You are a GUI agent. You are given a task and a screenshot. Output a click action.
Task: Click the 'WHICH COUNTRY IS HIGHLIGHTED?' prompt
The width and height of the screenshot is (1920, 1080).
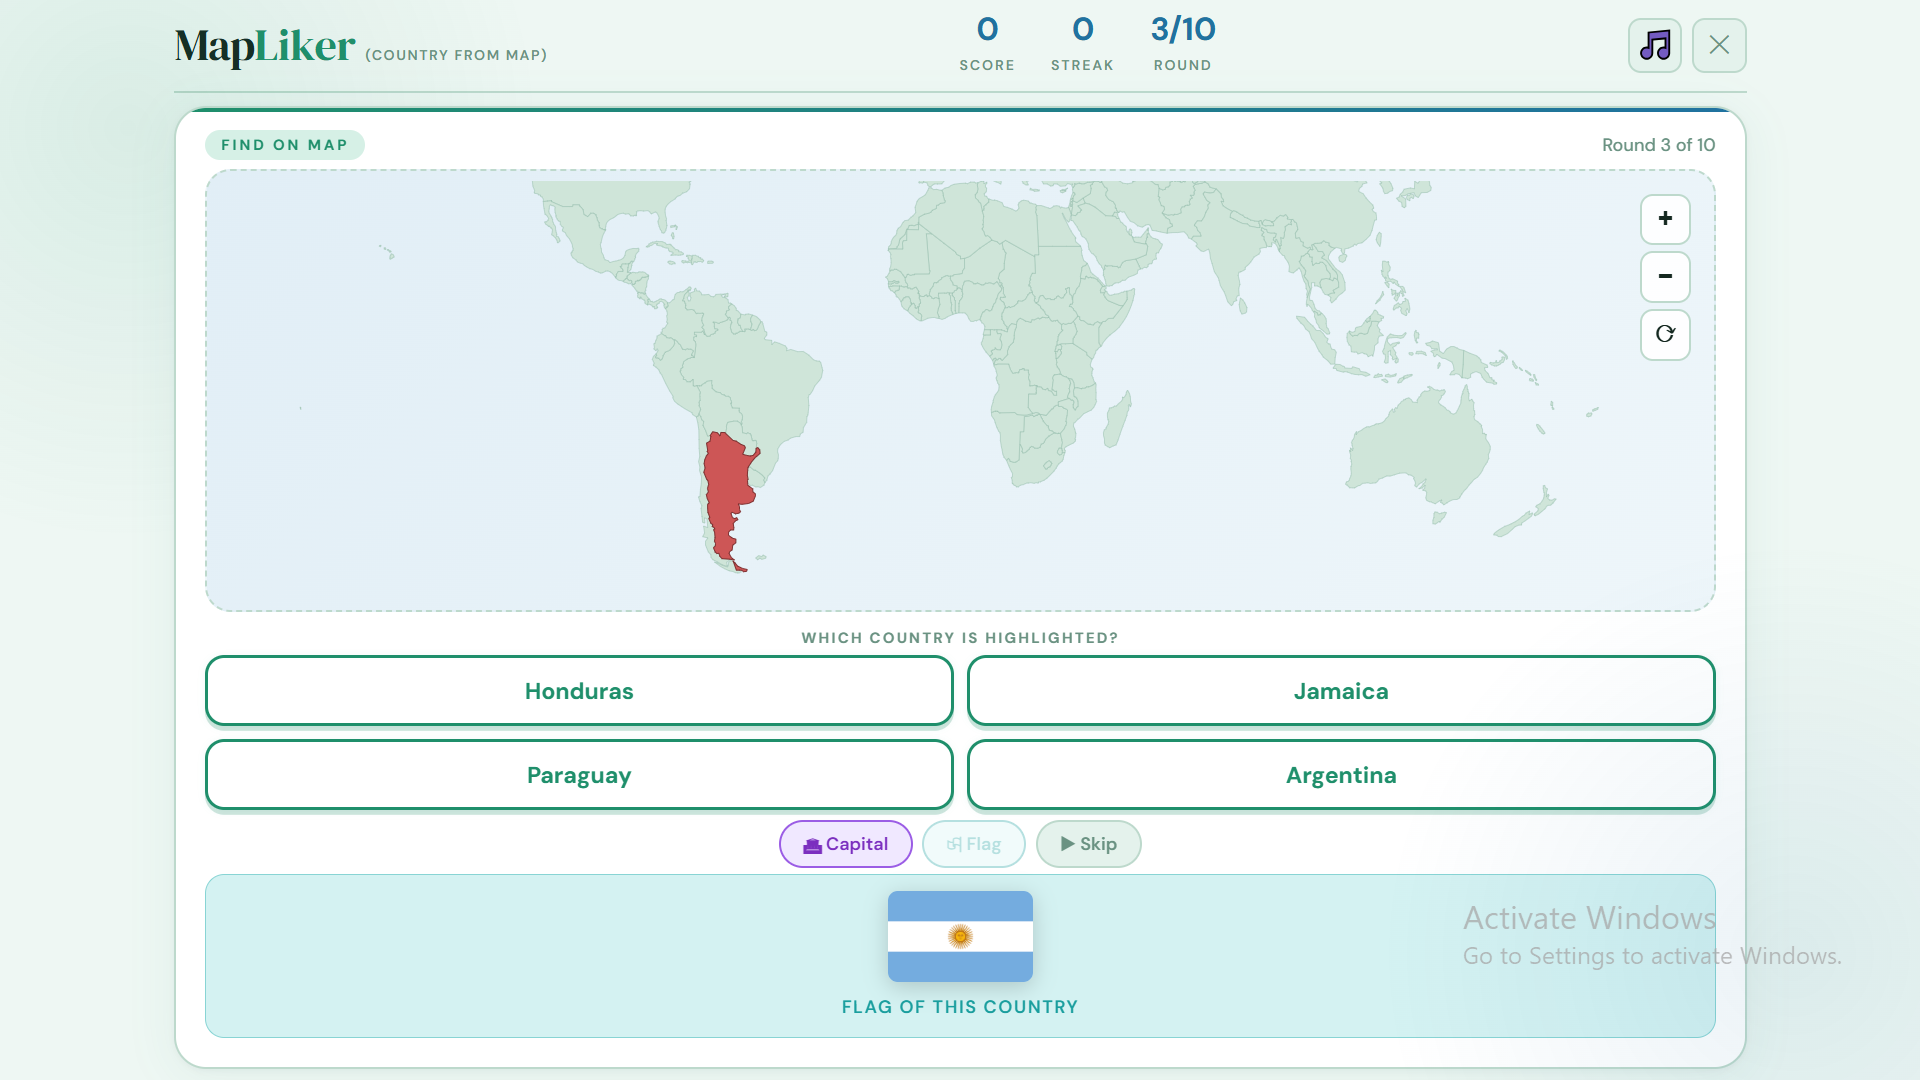[960, 638]
